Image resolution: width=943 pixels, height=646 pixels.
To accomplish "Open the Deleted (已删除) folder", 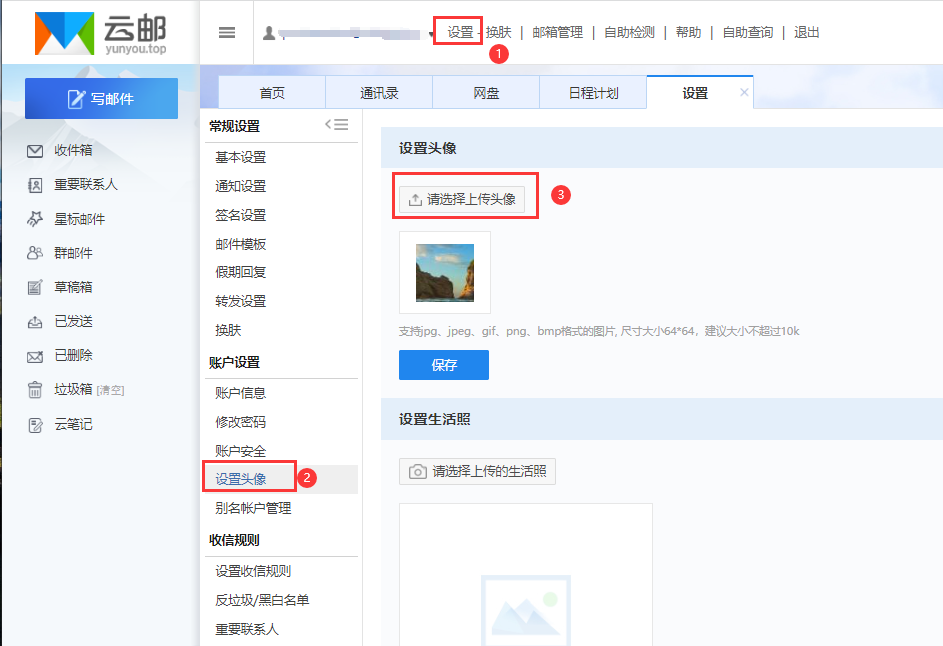I will [73, 355].
